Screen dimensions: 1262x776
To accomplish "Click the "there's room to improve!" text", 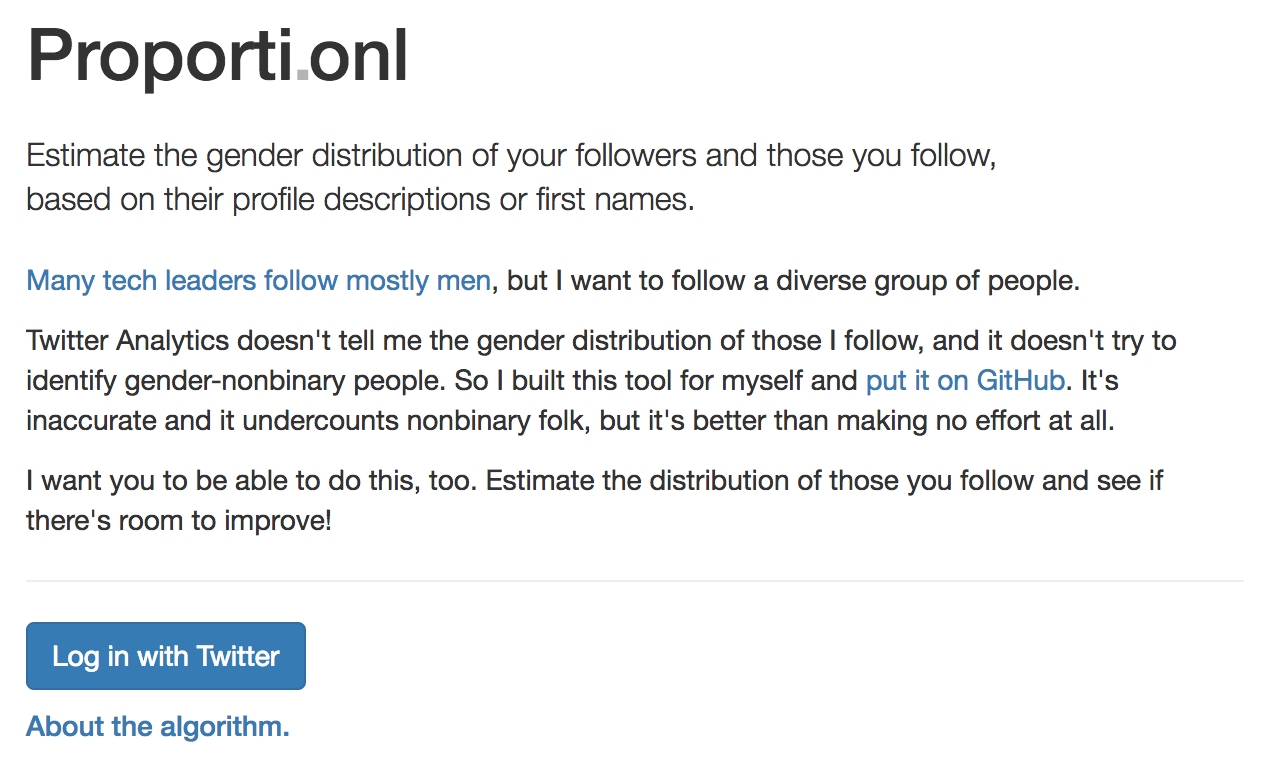I will [x=178, y=520].
